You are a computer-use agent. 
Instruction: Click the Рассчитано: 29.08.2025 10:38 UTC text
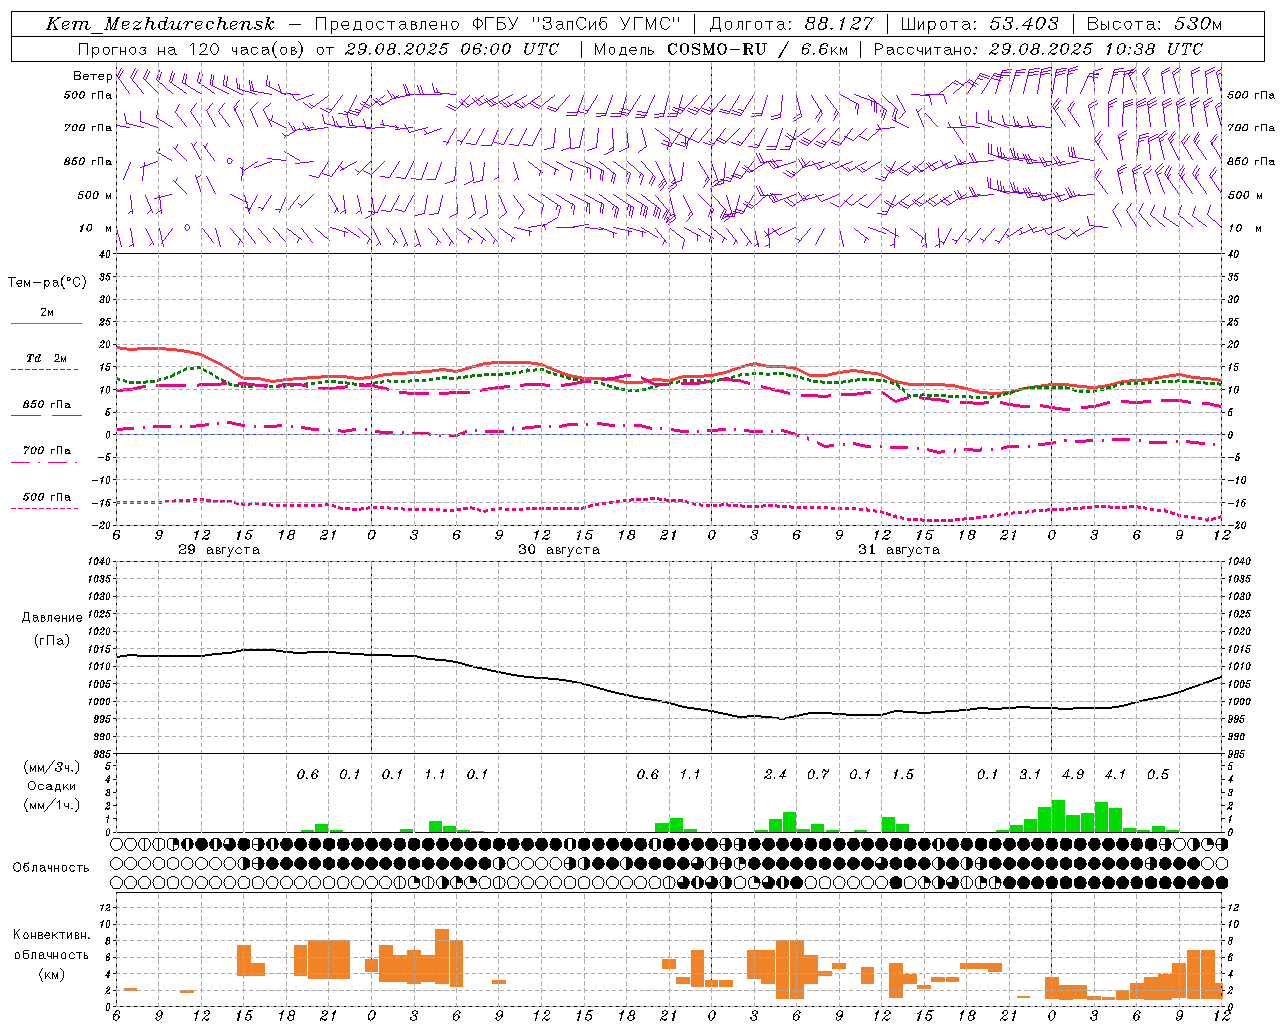point(1038,48)
